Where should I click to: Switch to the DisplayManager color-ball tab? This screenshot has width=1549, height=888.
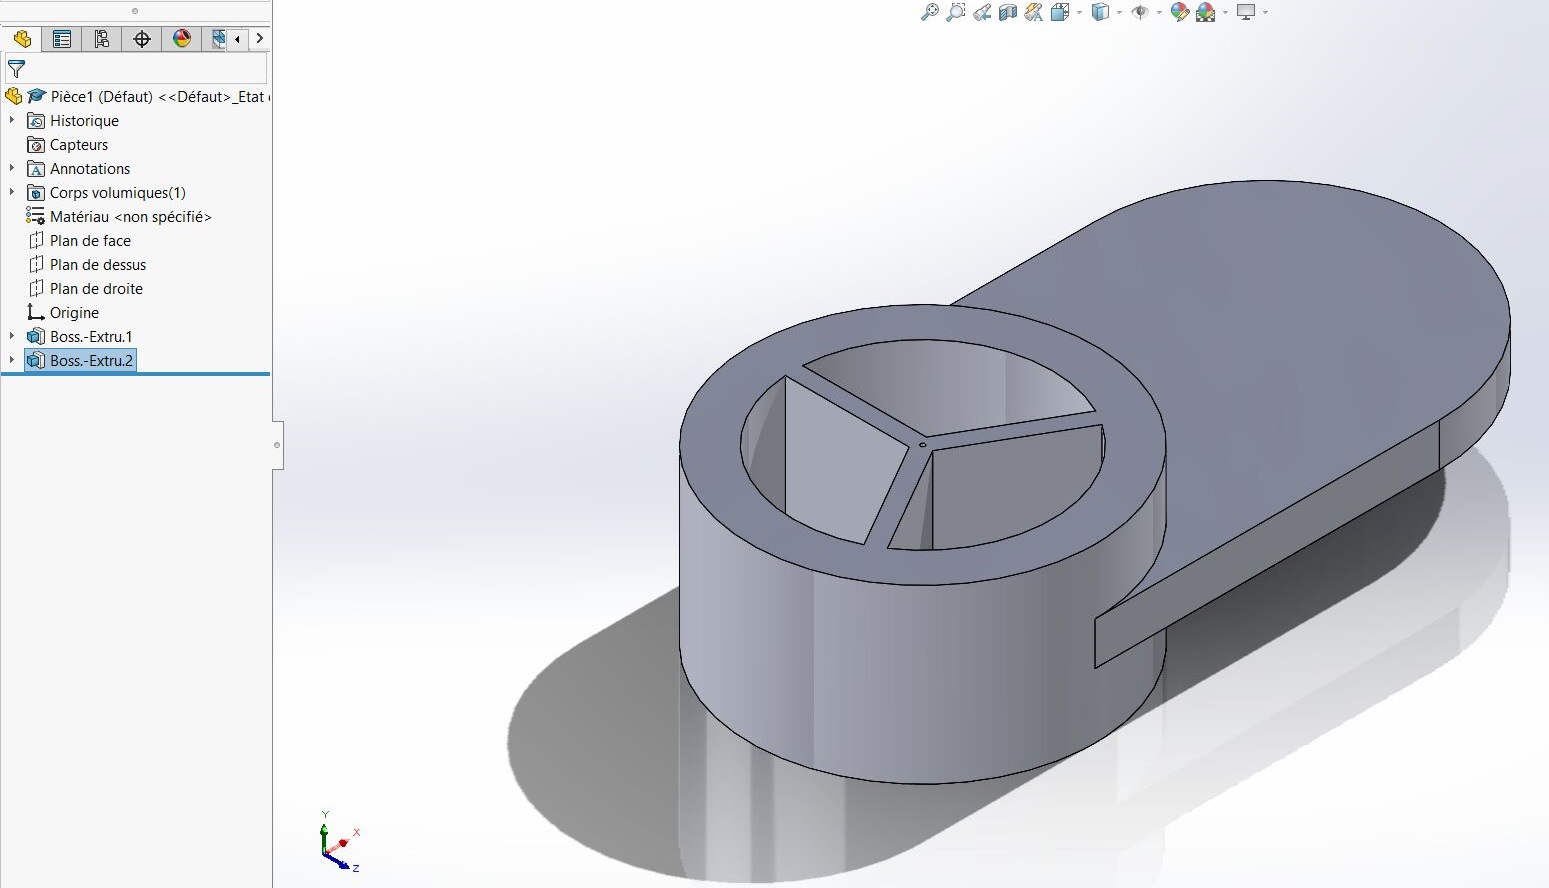pyautogui.click(x=182, y=39)
